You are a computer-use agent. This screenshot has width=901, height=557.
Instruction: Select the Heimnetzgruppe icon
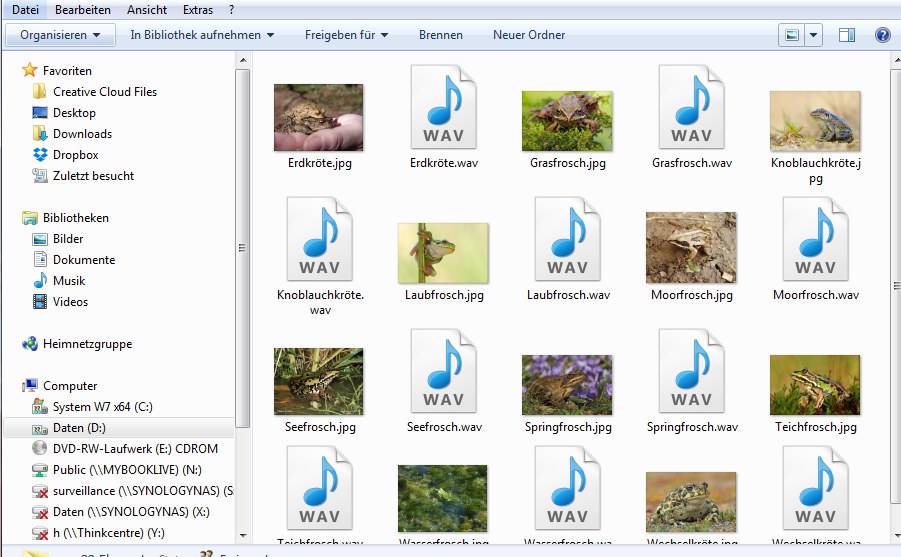click(x=29, y=344)
